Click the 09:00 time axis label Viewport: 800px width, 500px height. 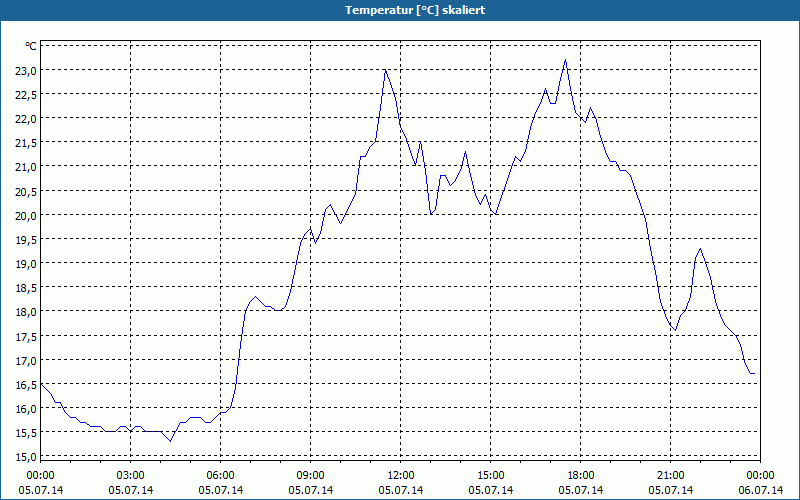click(311, 476)
